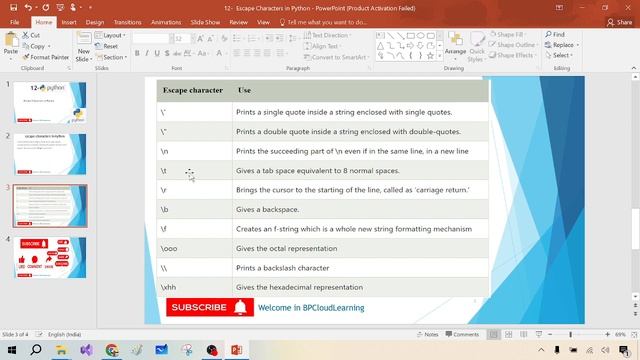Click the Find button

point(555,35)
